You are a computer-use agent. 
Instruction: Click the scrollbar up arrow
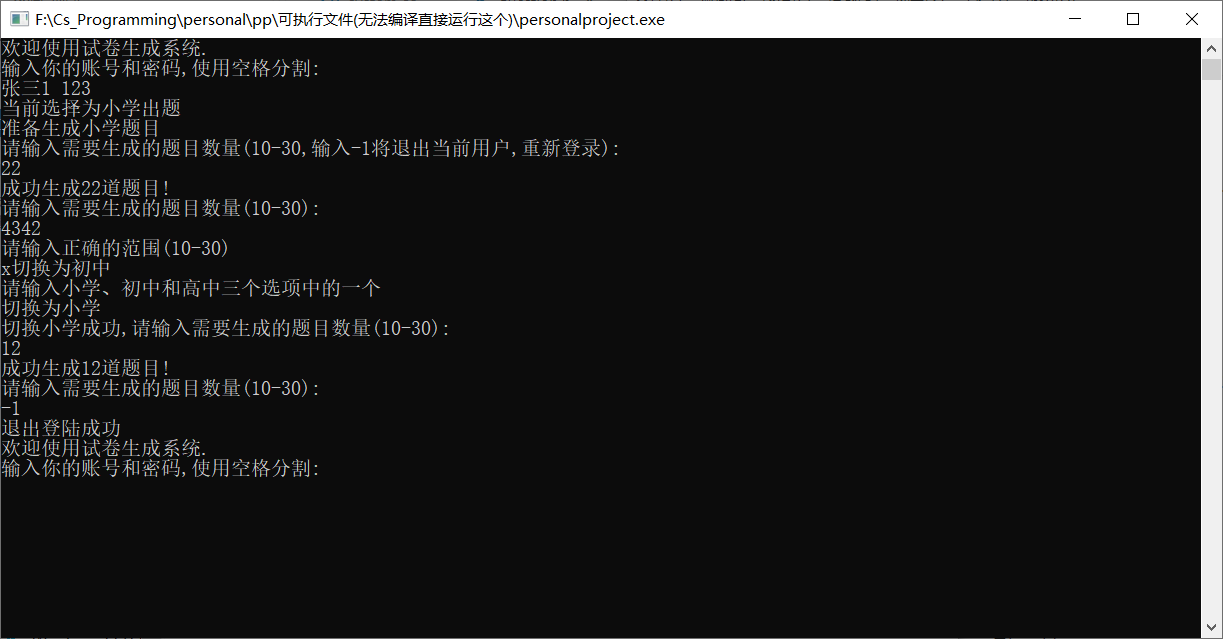pos(1211,48)
